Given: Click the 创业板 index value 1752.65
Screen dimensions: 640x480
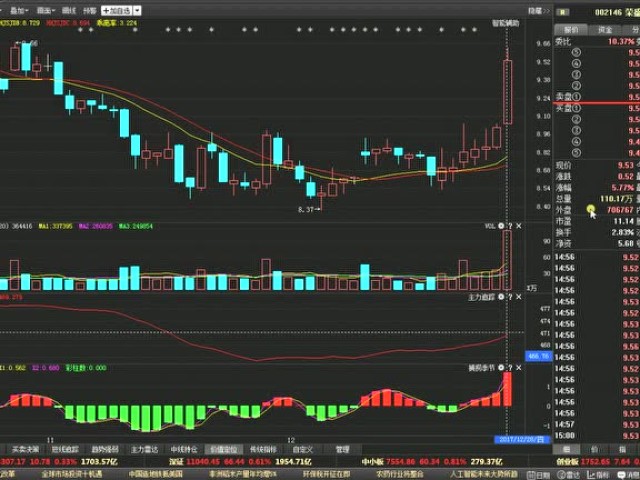Looking at the screenshot, I should [x=594, y=462].
